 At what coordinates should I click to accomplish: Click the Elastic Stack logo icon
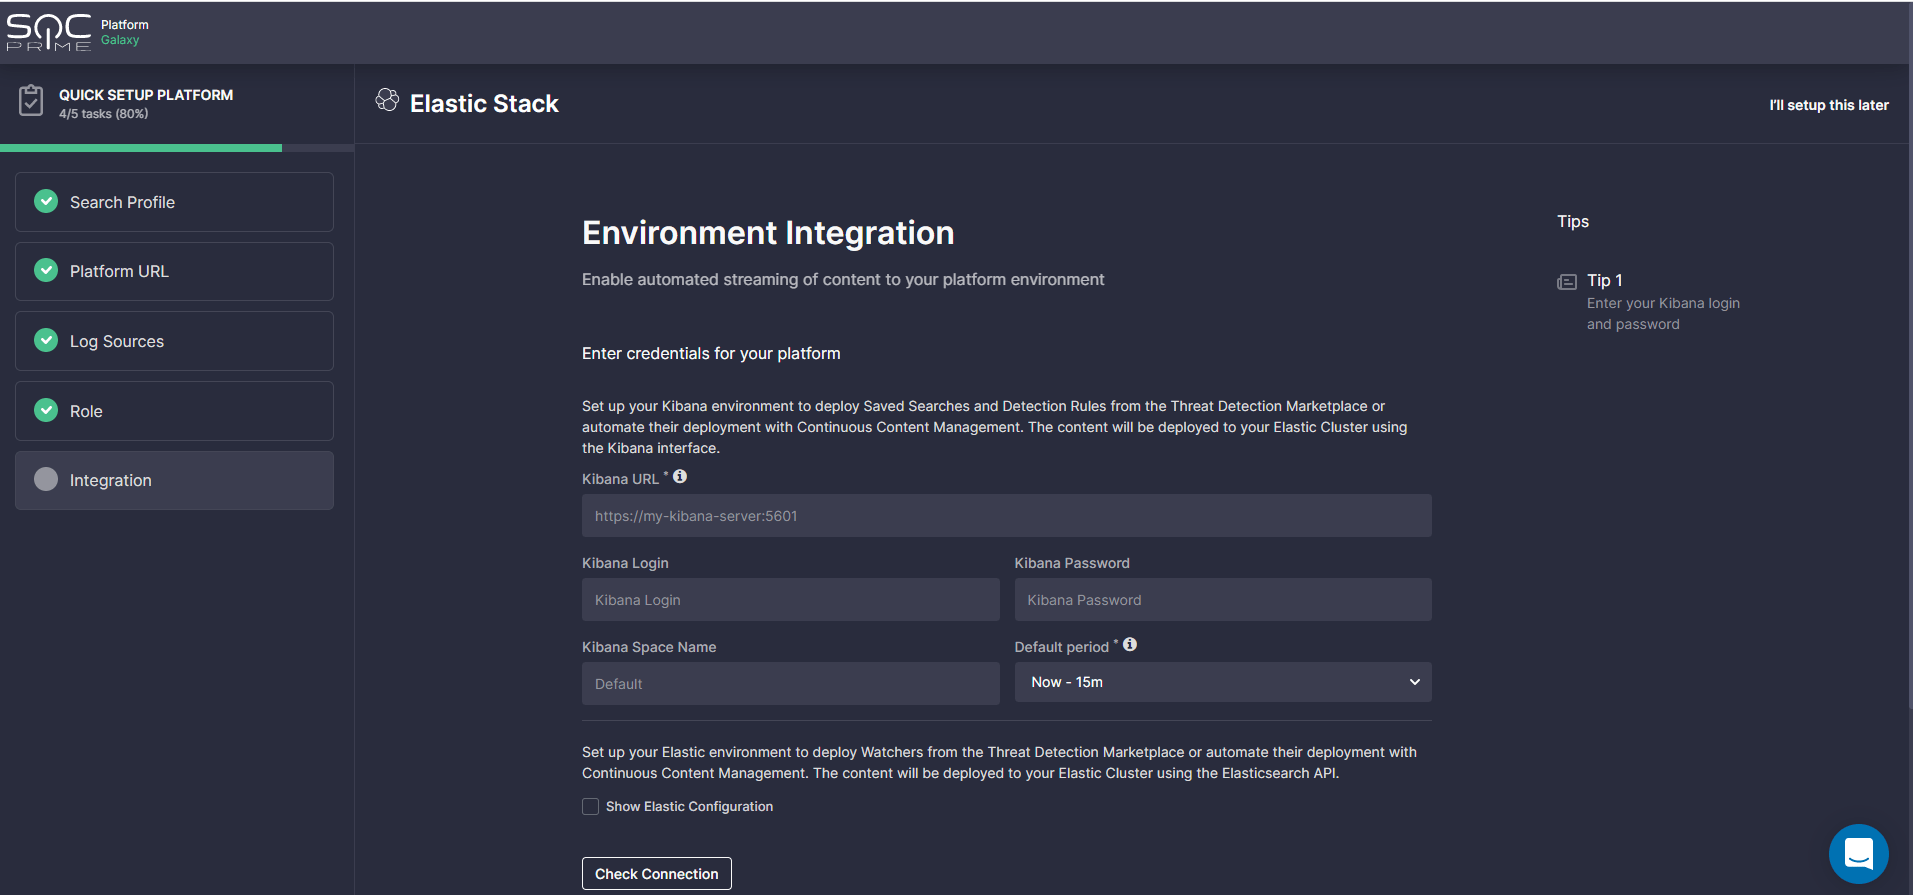(387, 100)
